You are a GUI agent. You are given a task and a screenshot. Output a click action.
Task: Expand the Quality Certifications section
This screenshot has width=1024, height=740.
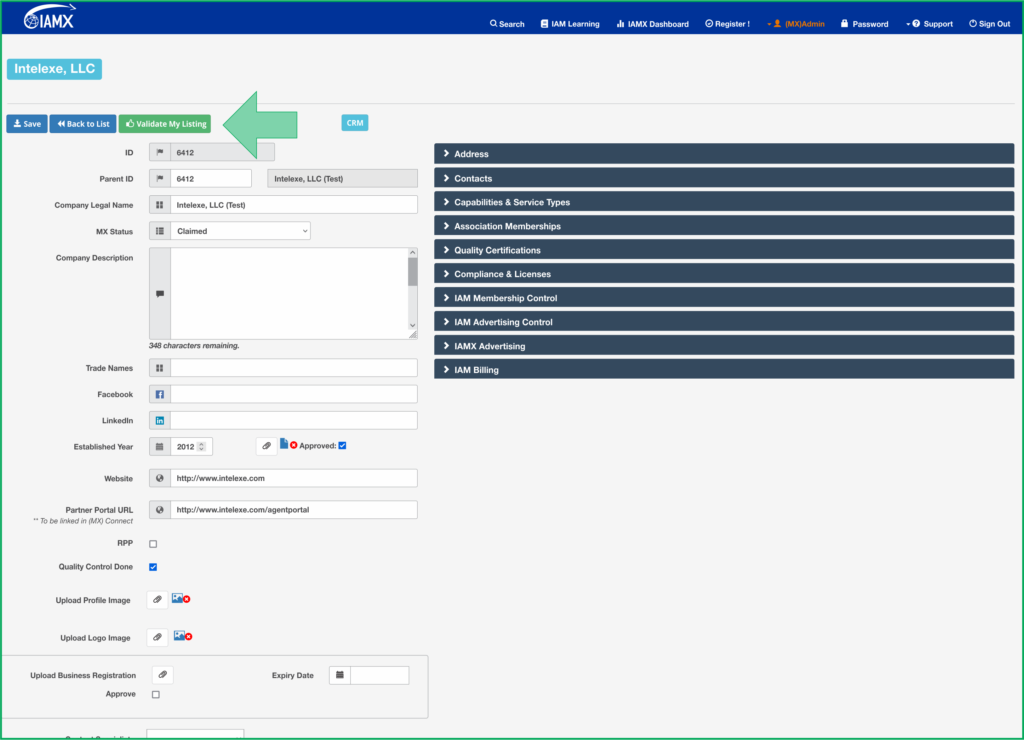pyautogui.click(x=724, y=249)
